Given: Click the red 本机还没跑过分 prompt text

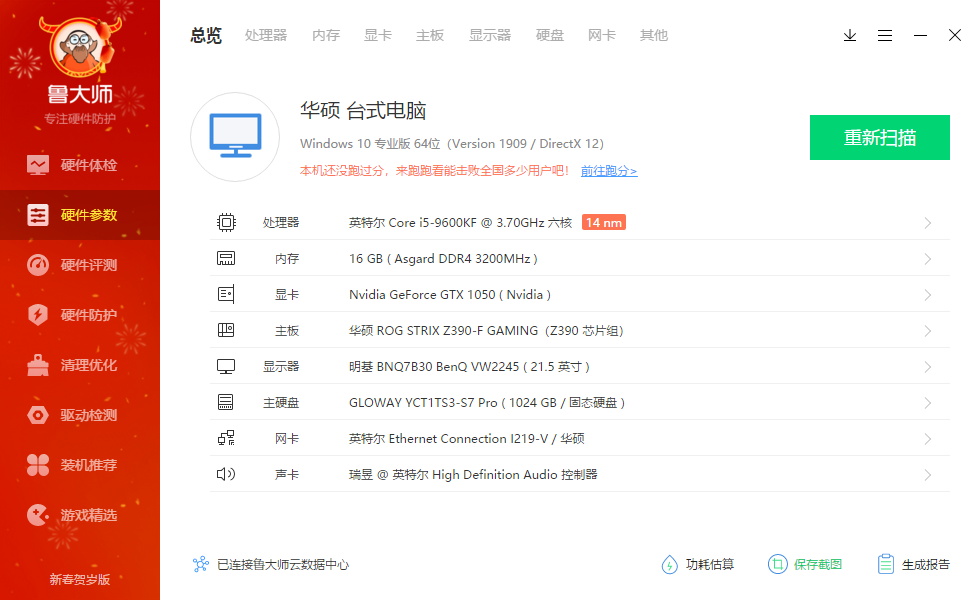Looking at the screenshot, I should point(434,171).
